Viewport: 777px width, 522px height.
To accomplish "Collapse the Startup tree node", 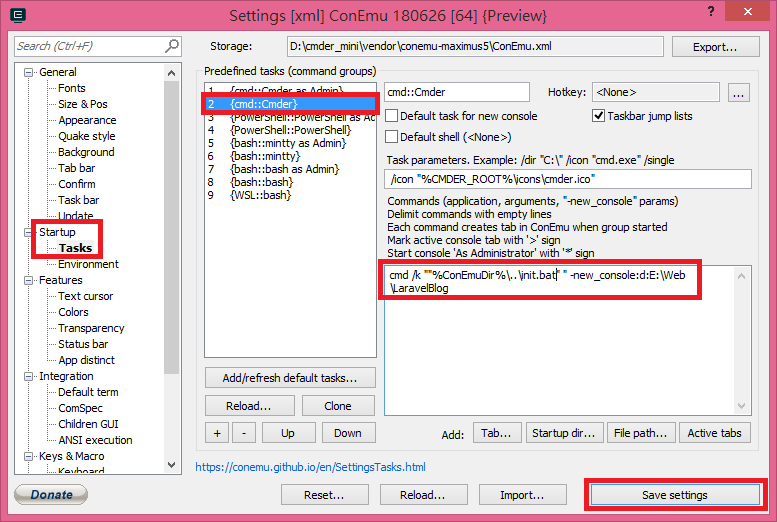I will [x=28, y=232].
